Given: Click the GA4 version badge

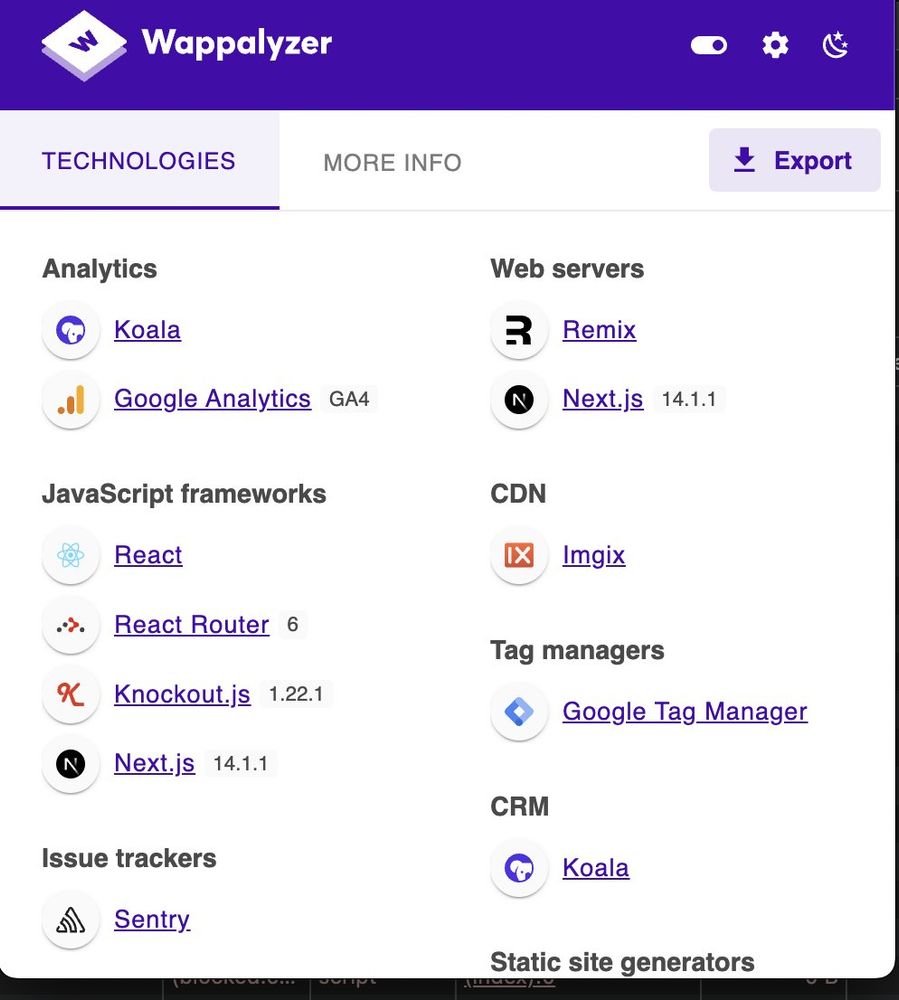Looking at the screenshot, I should click(x=349, y=399).
